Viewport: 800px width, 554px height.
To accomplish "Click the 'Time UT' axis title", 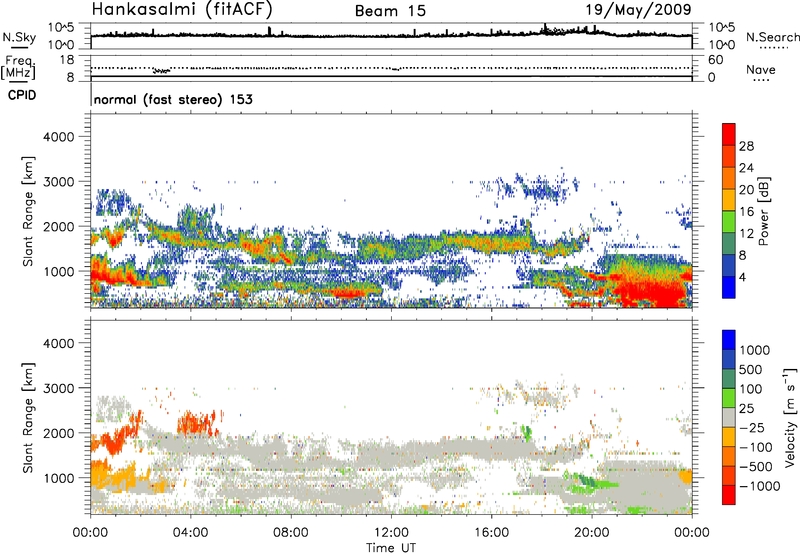I will click(x=391, y=548).
